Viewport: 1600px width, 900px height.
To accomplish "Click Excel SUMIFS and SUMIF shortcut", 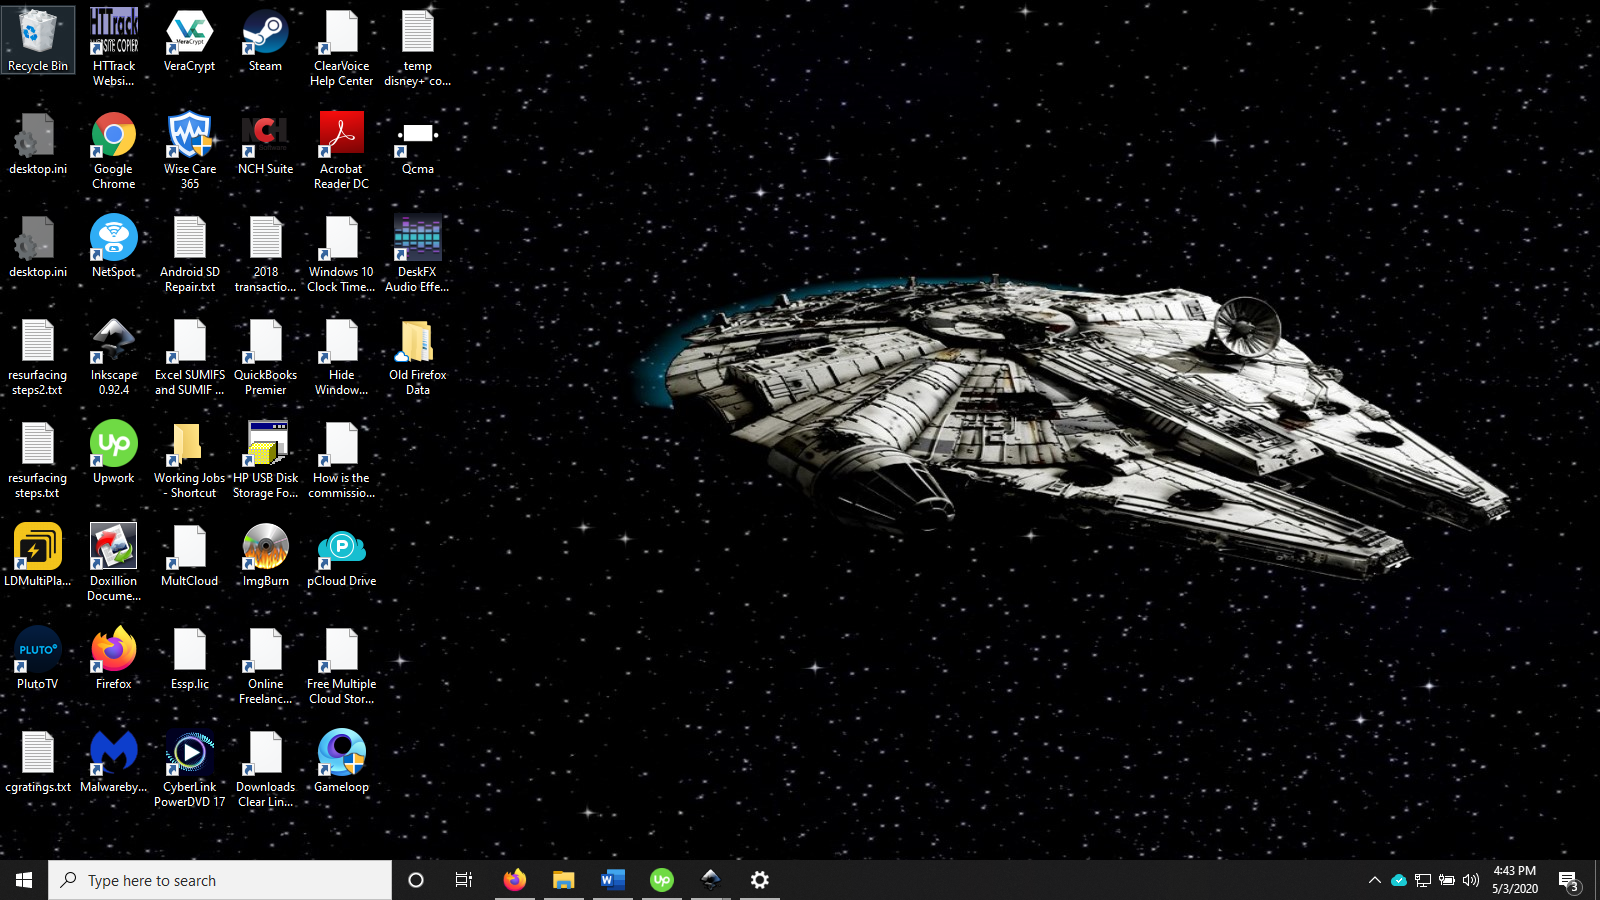I will [190, 356].
